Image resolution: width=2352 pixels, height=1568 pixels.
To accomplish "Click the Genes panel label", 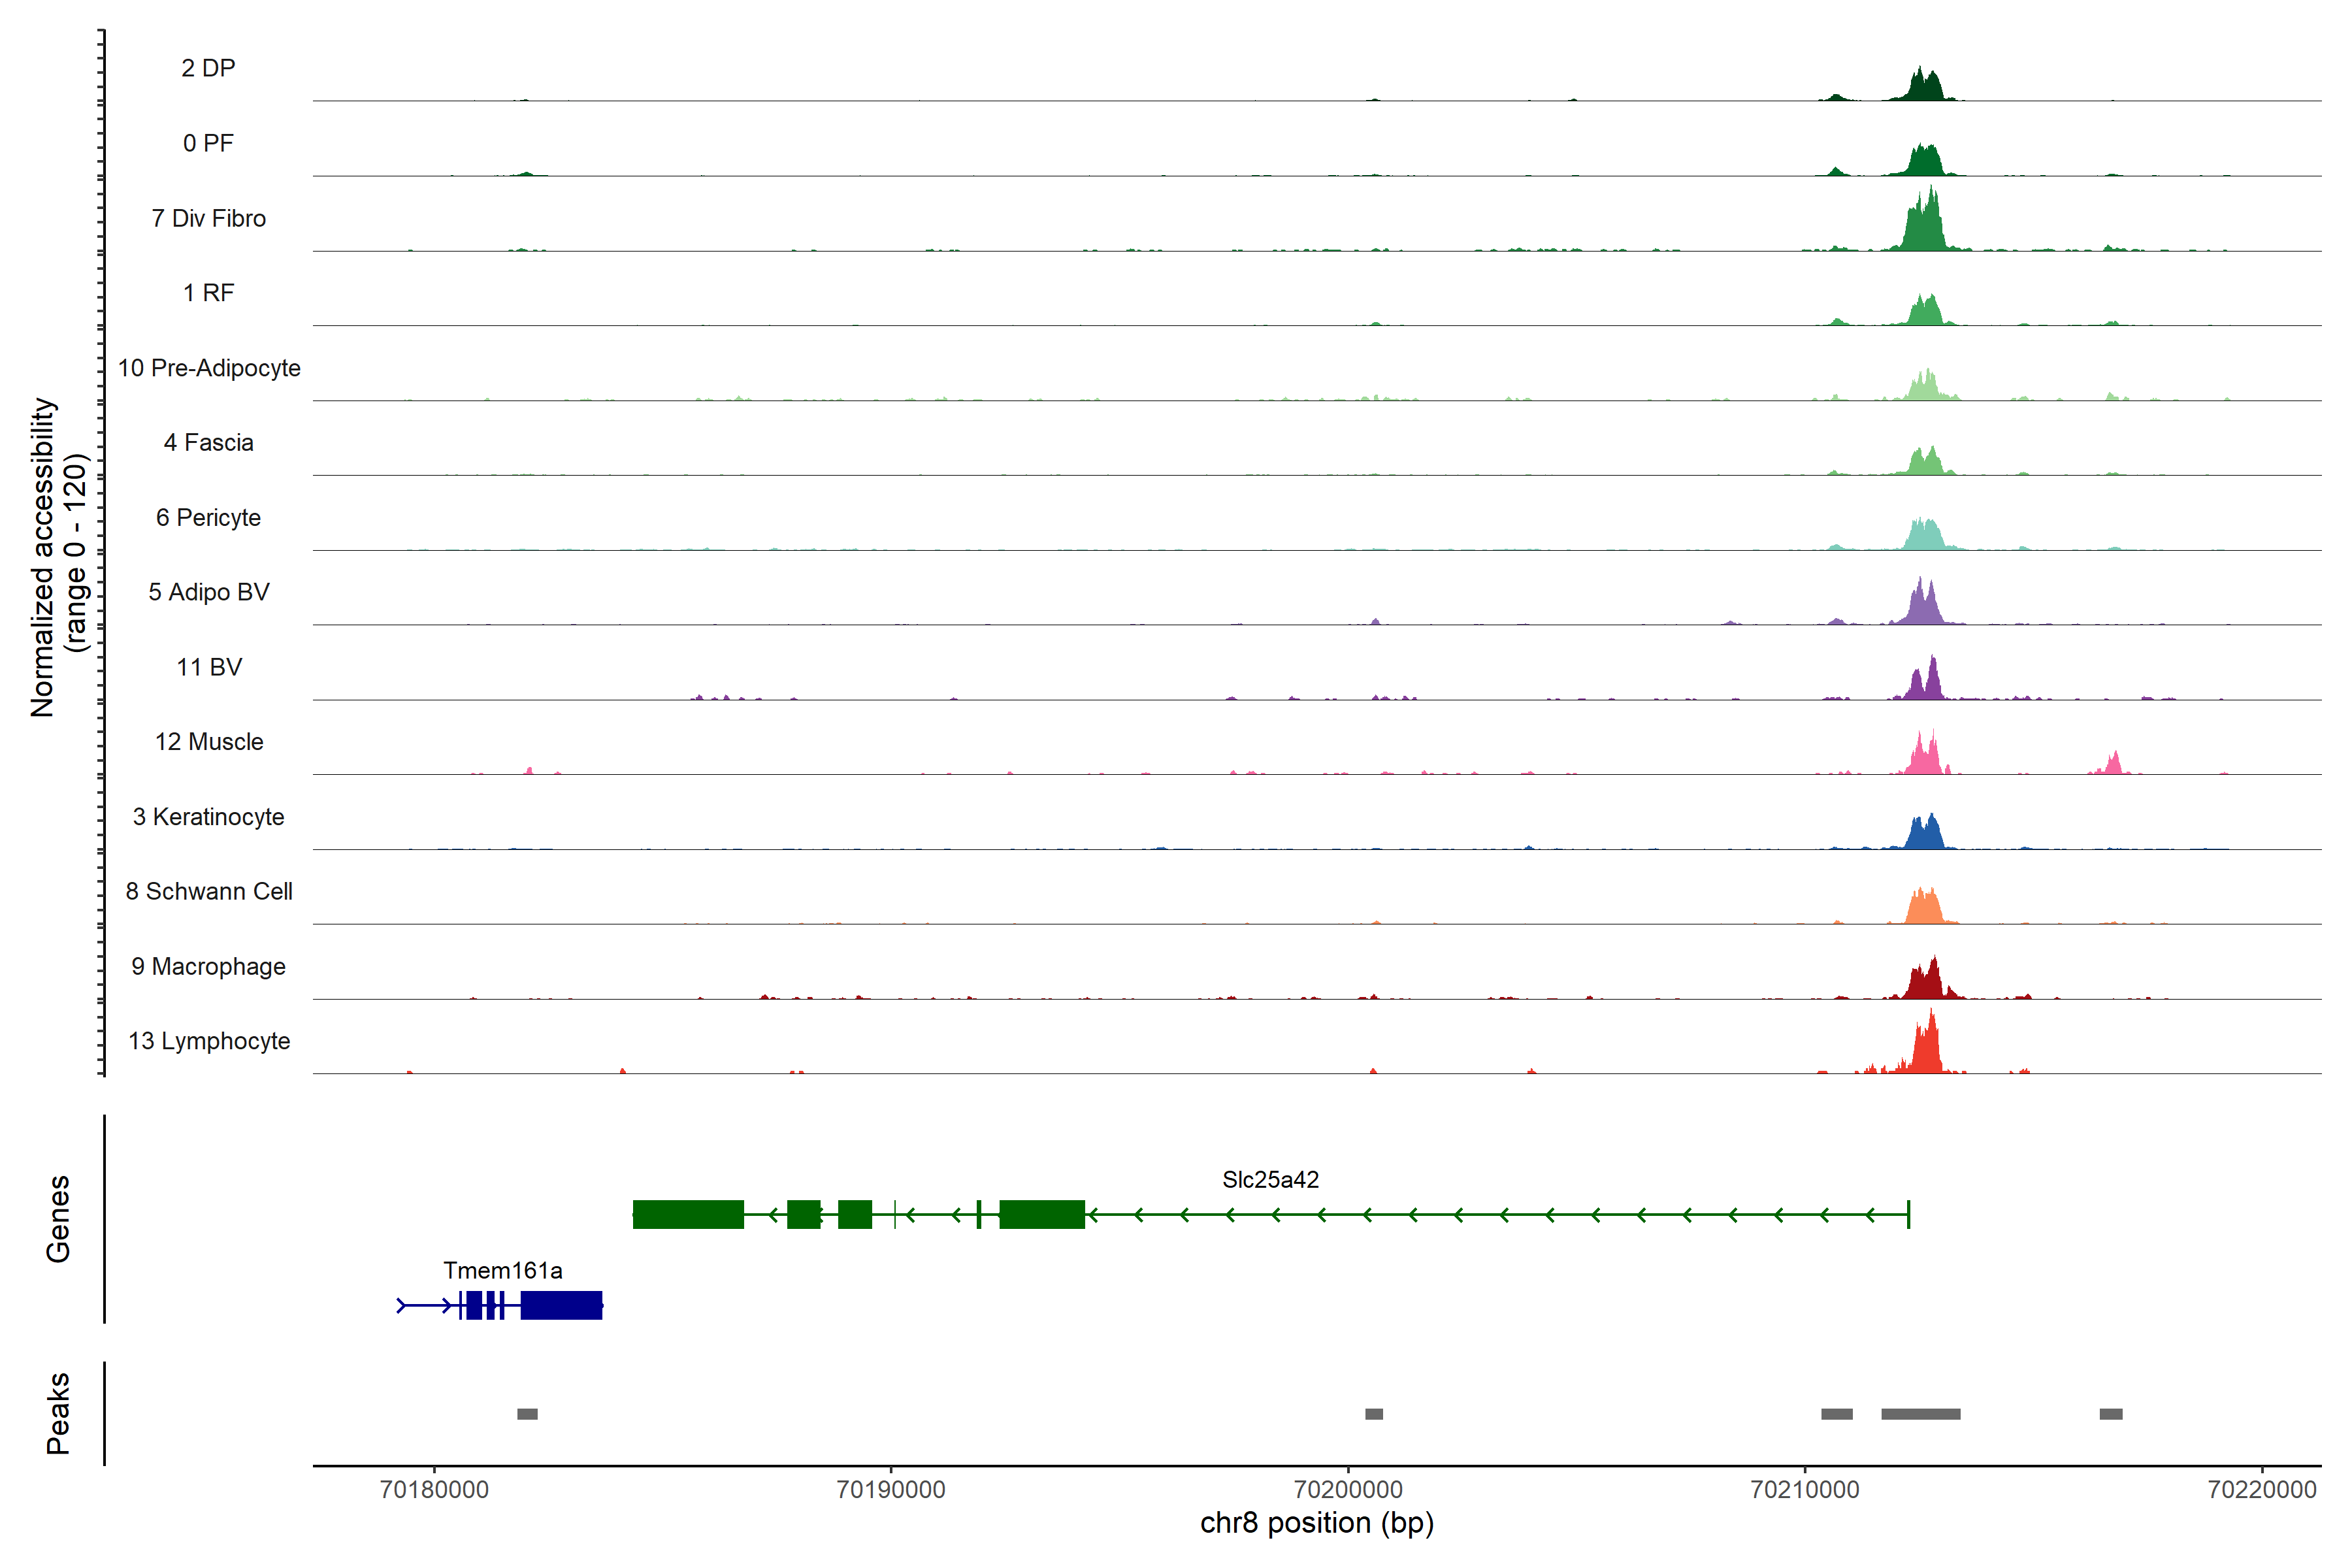I will pyautogui.click(x=58, y=1219).
